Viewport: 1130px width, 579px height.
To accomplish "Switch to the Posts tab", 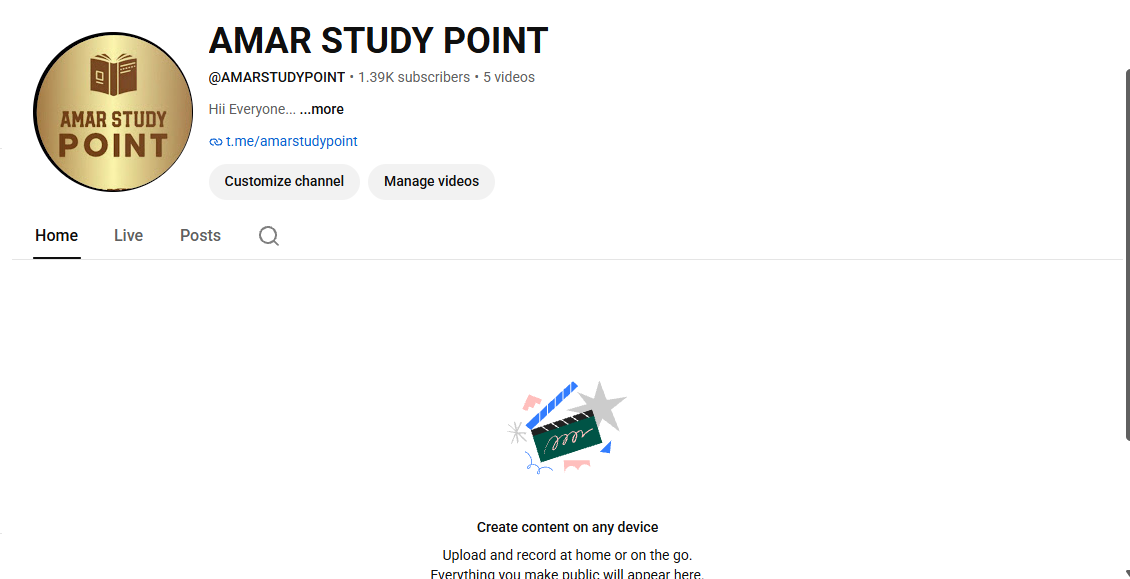I will 200,236.
